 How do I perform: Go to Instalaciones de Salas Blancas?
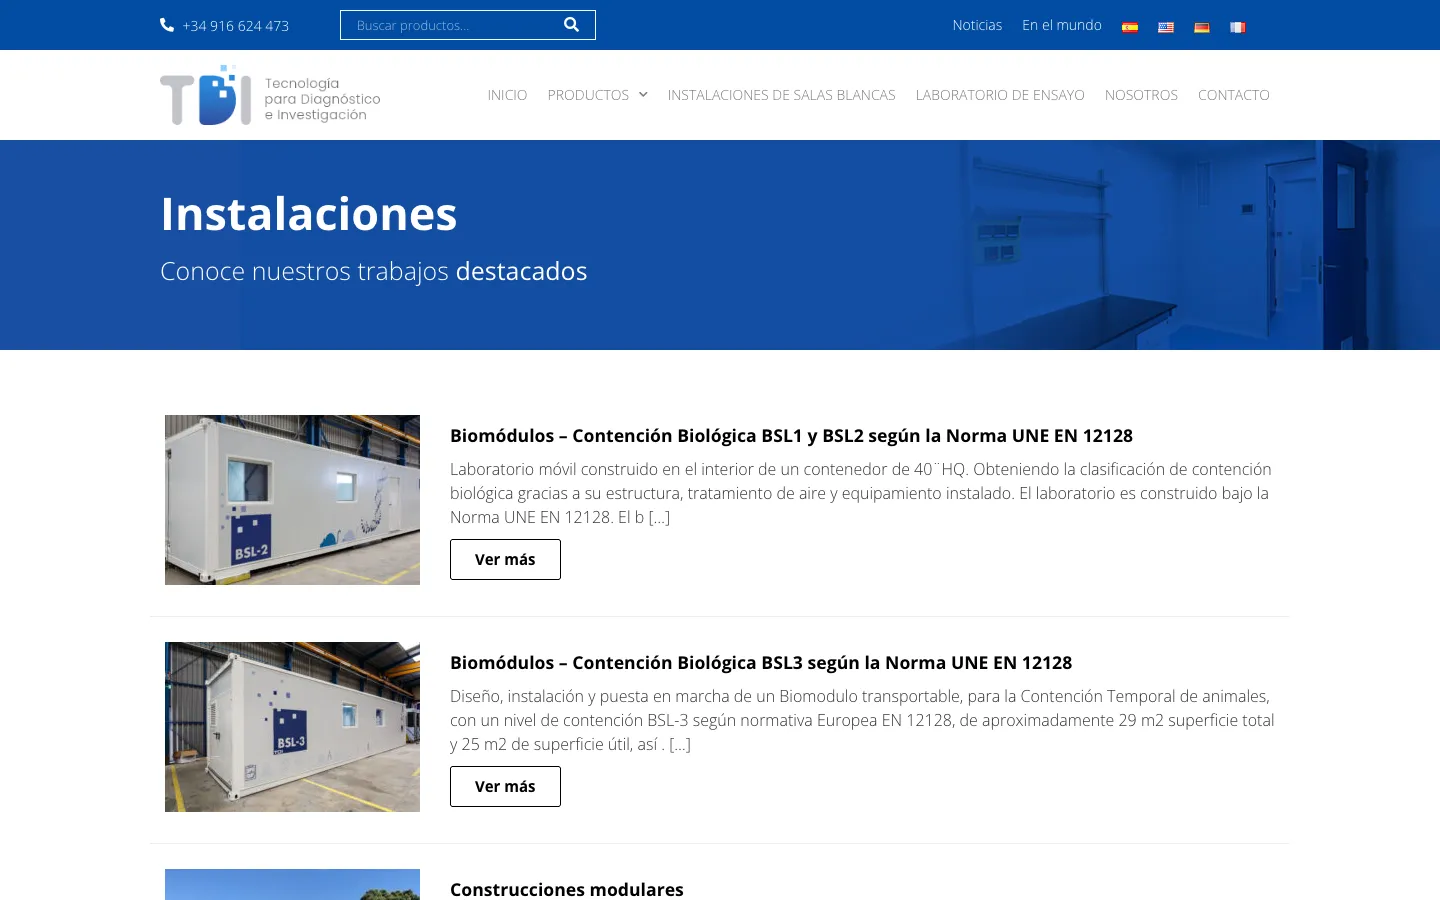pyautogui.click(x=781, y=95)
